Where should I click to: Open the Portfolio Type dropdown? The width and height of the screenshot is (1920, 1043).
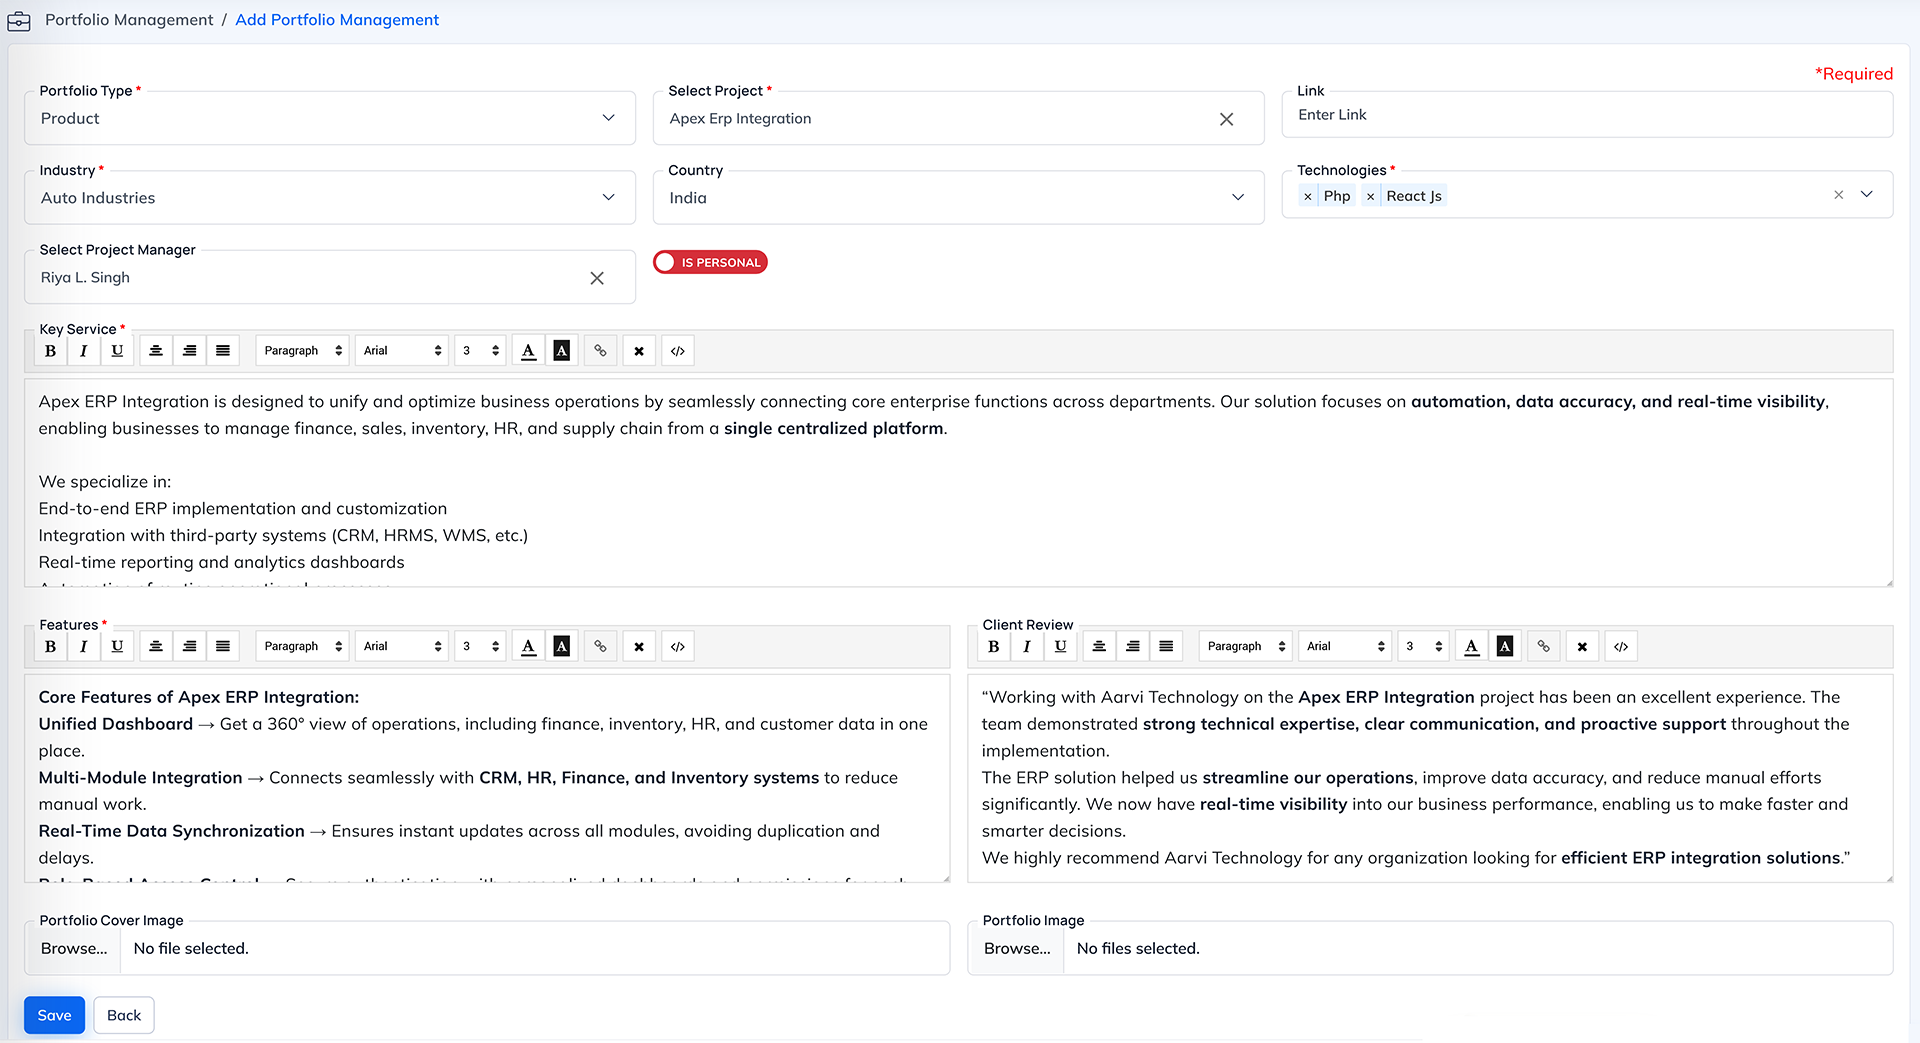[x=329, y=118]
